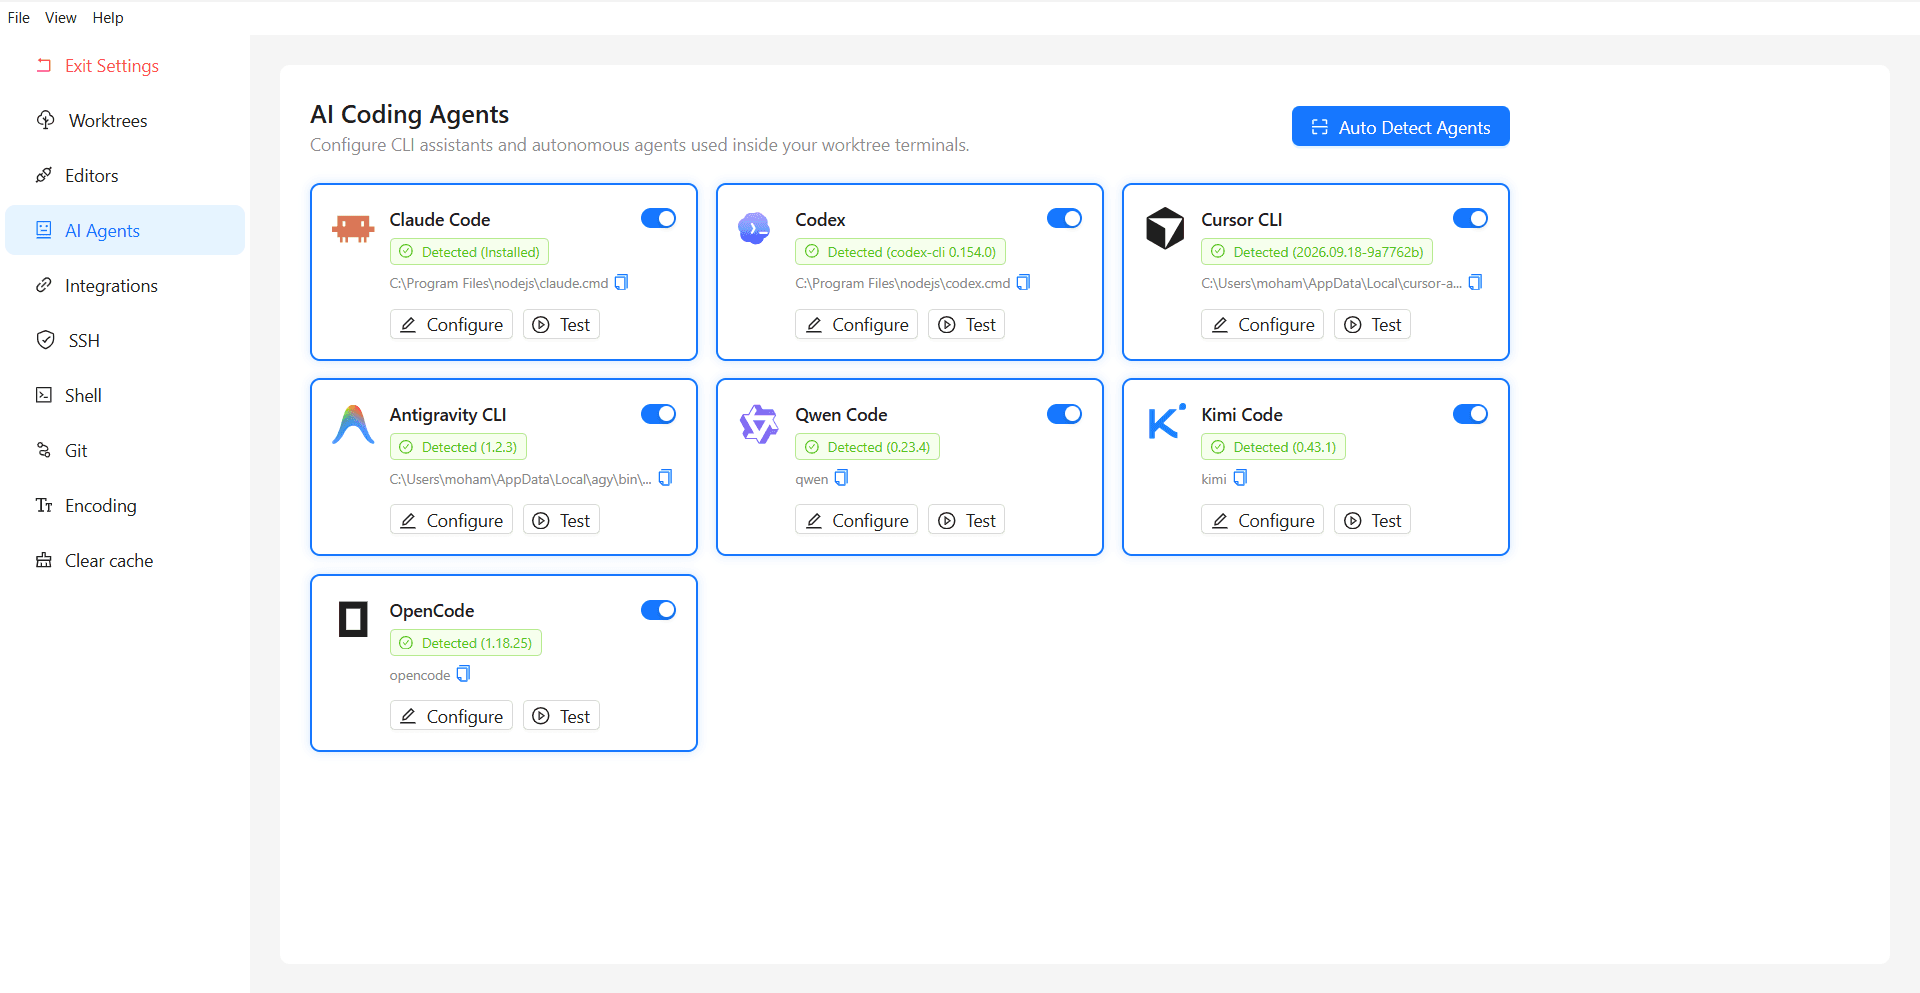
Task: Click the Claude Code agent logo
Action: click(x=353, y=229)
